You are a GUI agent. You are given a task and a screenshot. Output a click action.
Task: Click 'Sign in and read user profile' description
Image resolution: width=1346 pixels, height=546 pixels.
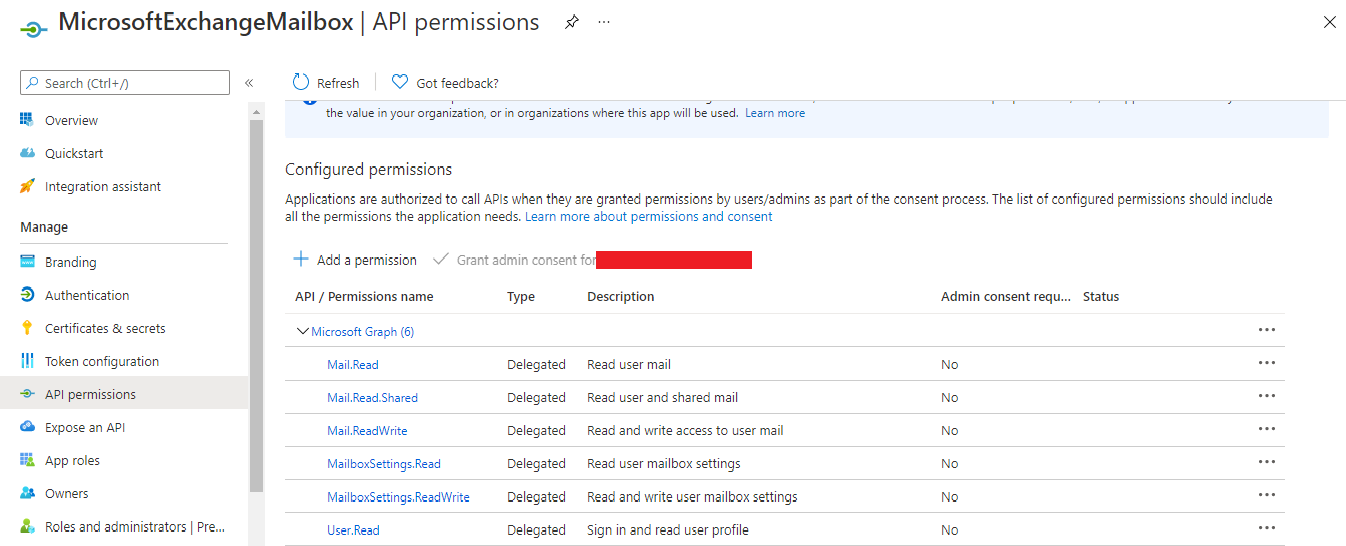[x=668, y=529]
